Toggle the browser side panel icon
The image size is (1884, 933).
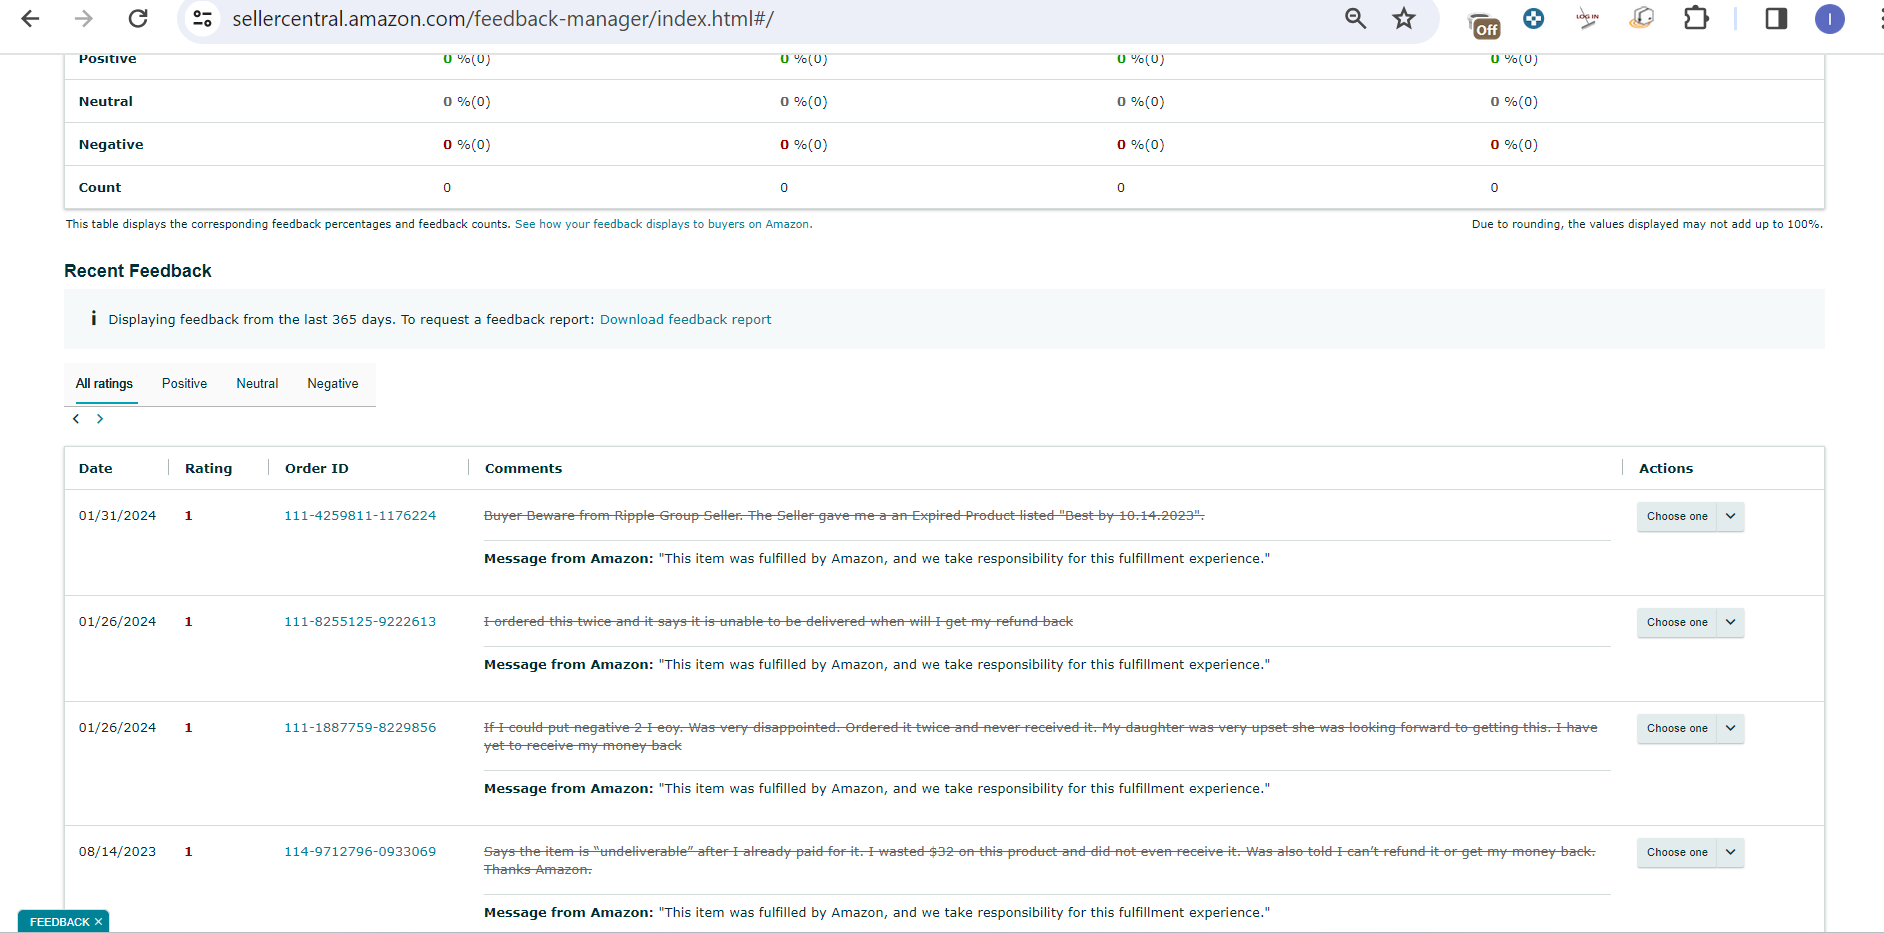click(x=1776, y=18)
